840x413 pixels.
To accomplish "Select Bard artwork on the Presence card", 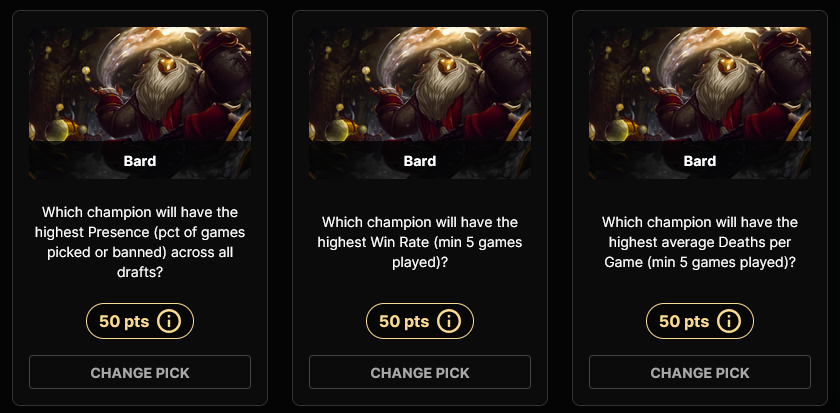I will click(x=140, y=103).
